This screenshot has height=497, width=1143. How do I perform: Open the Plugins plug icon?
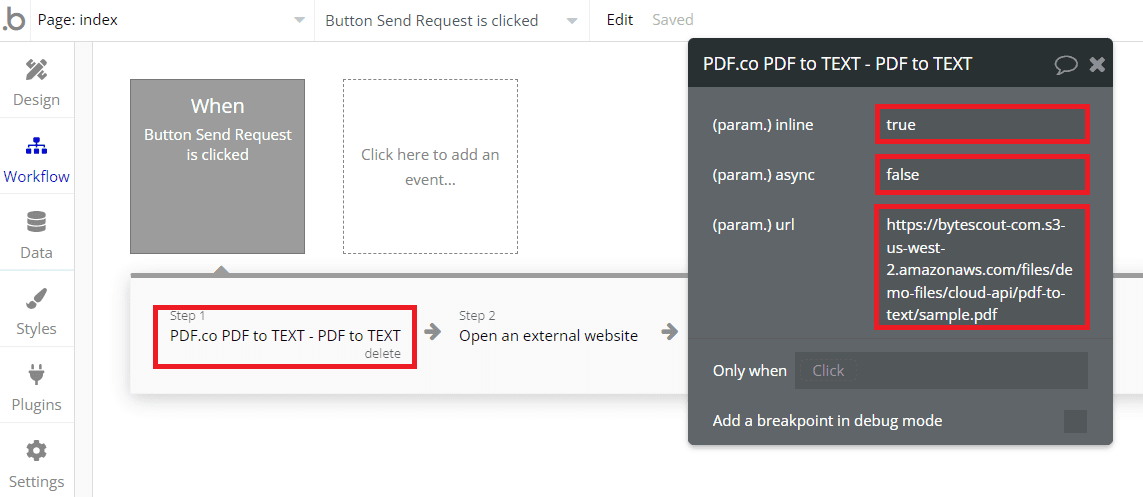(x=36, y=375)
